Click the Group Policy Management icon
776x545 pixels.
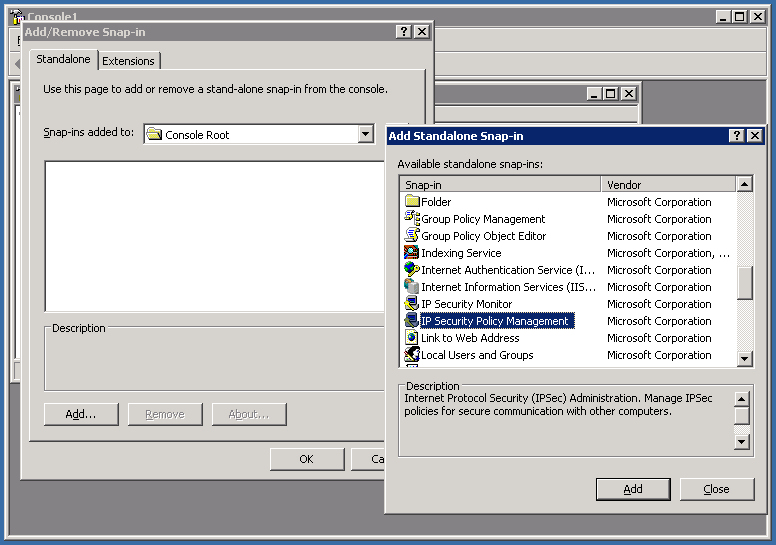pyautogui.click(x=411, y=219)
